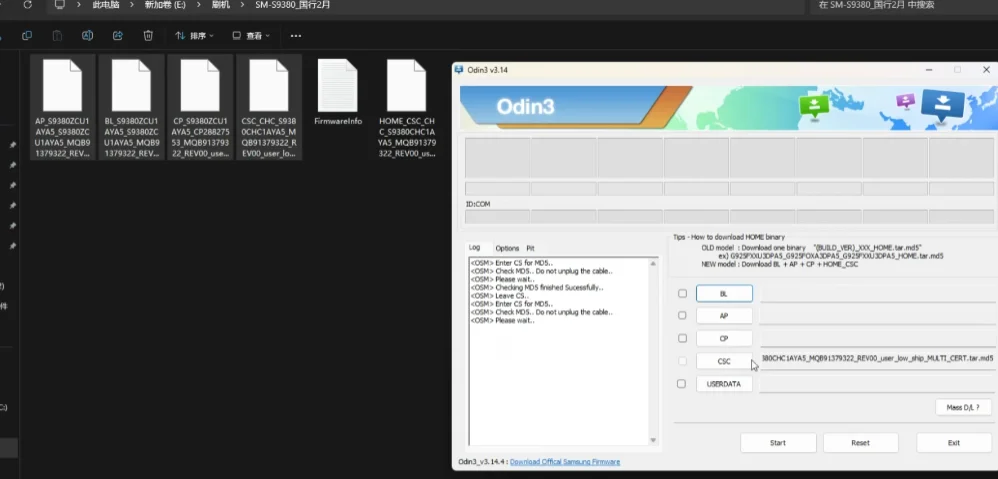Screen dimensions: 998x479
Task: Open Download Offical Samsung Firmware link
Action: point(565,462)
